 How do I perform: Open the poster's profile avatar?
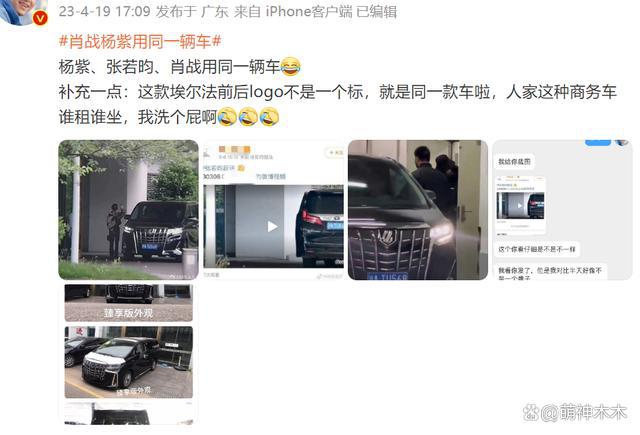coord(23,12)
